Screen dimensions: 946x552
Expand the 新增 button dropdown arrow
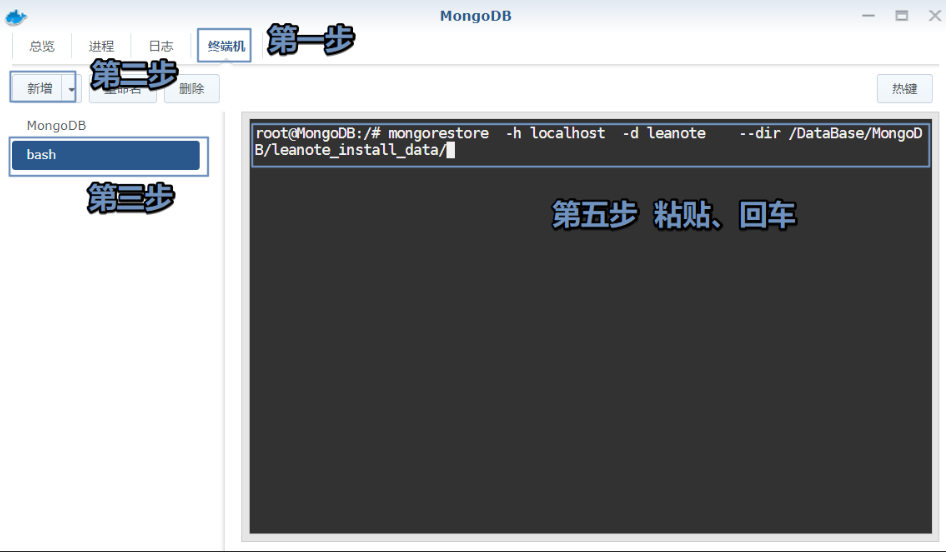point(71,89)
